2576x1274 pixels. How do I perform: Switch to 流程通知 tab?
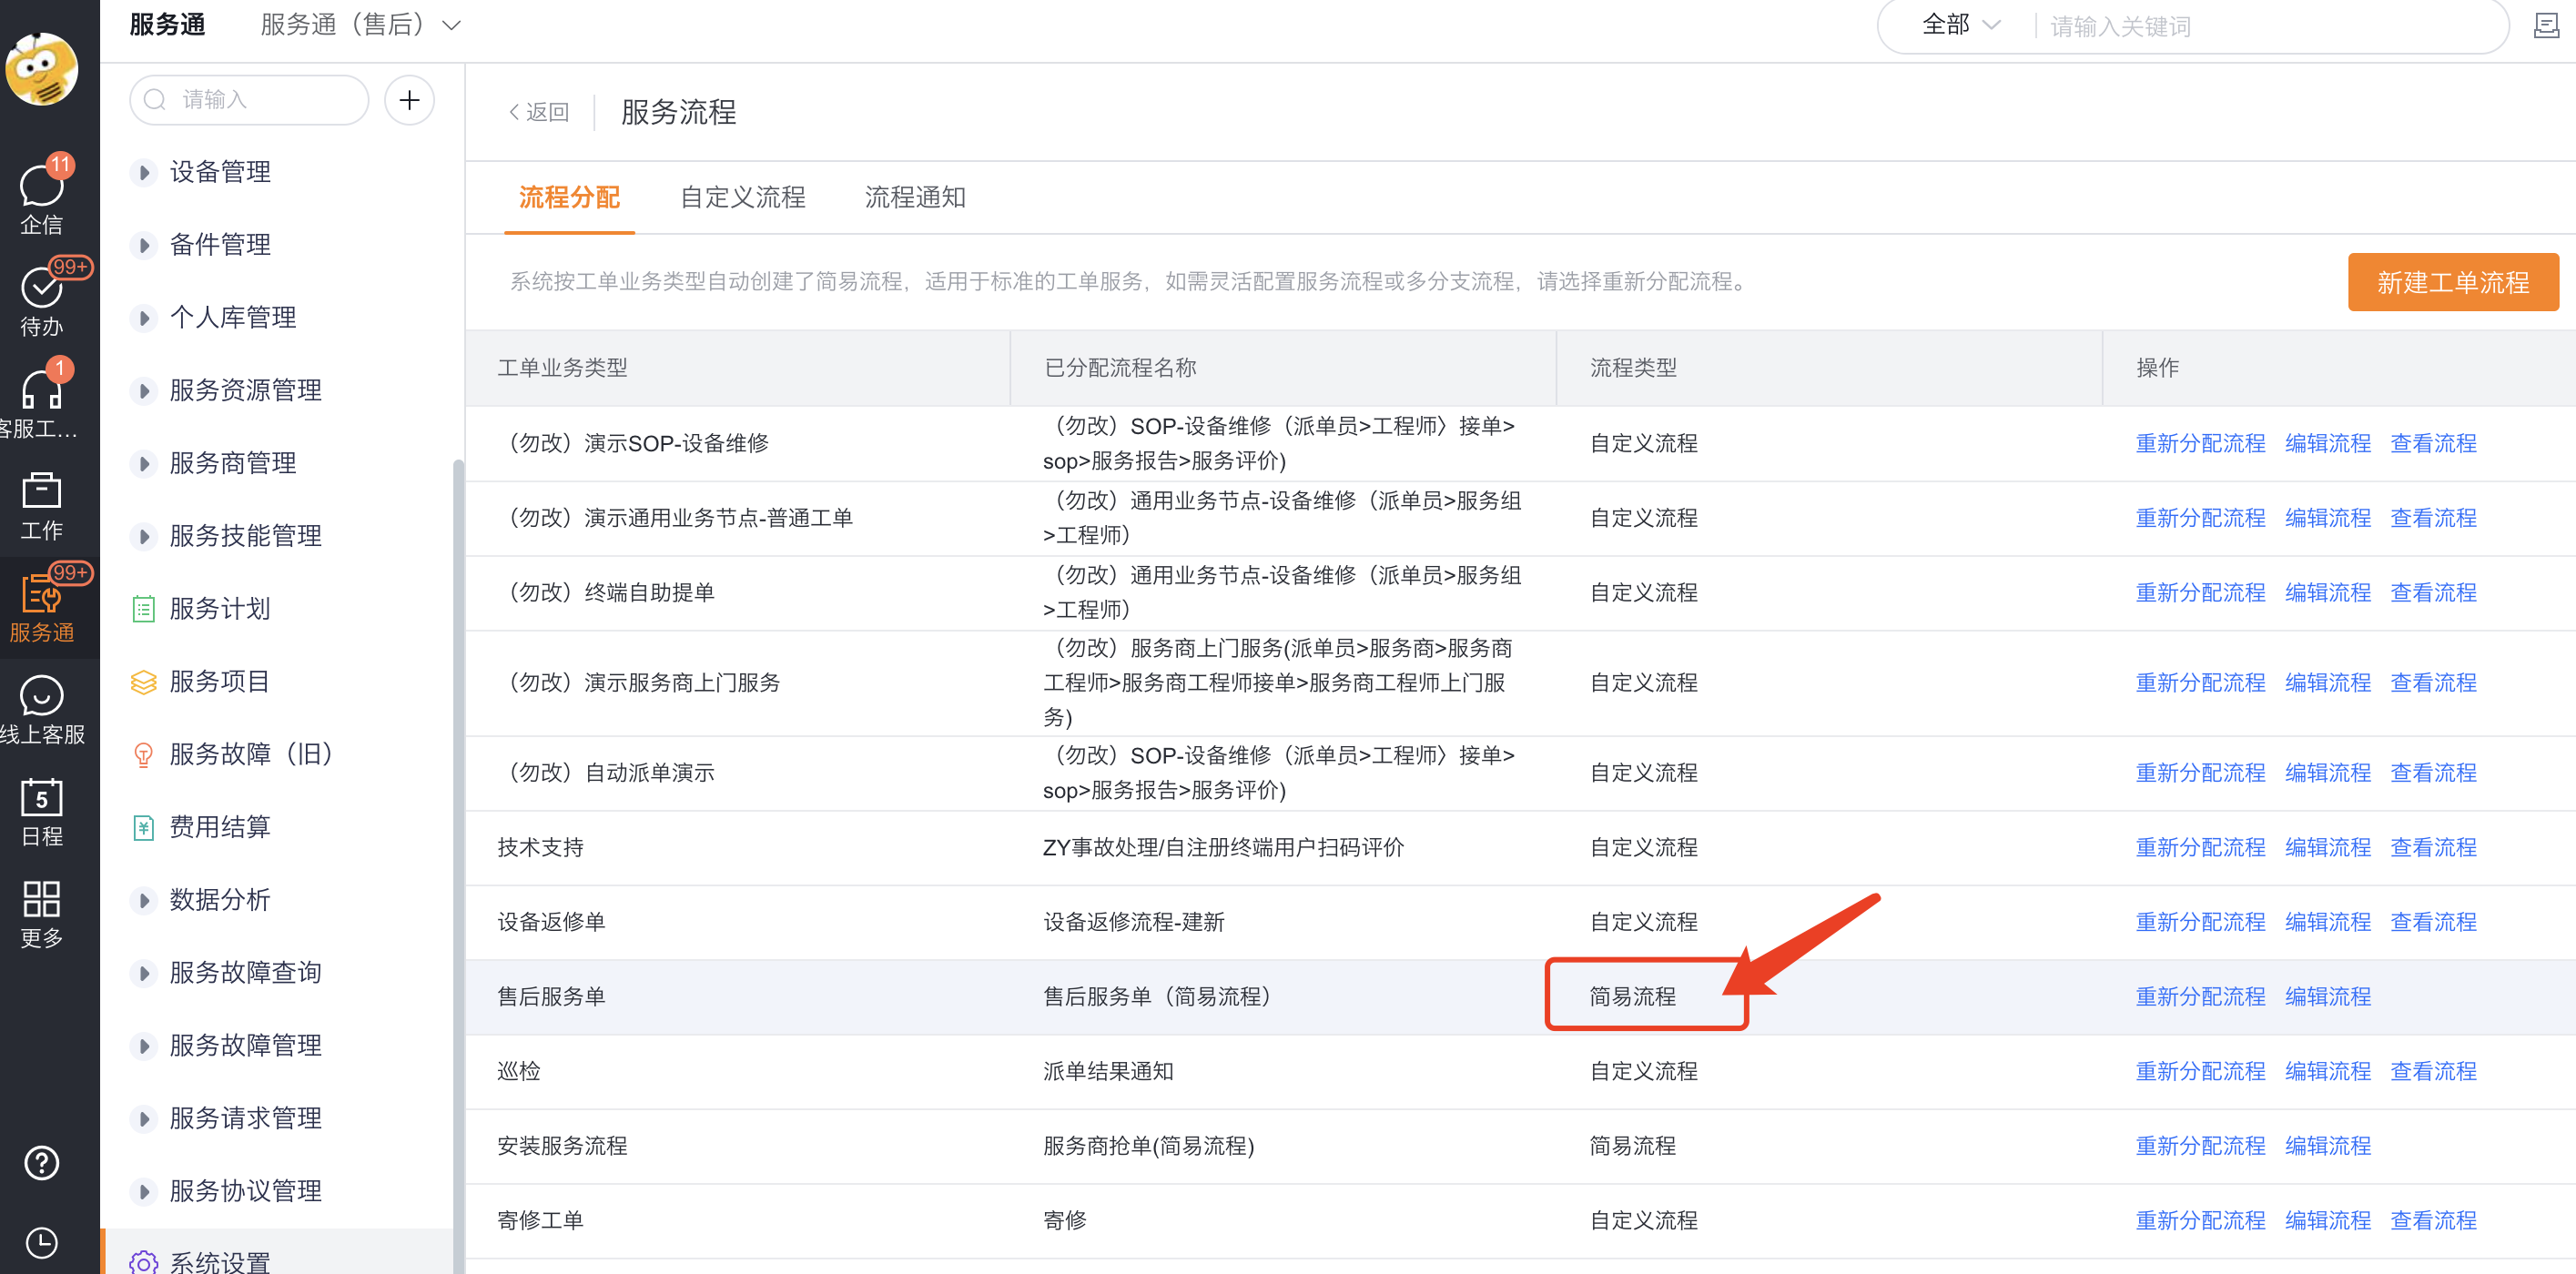(915, 198)
